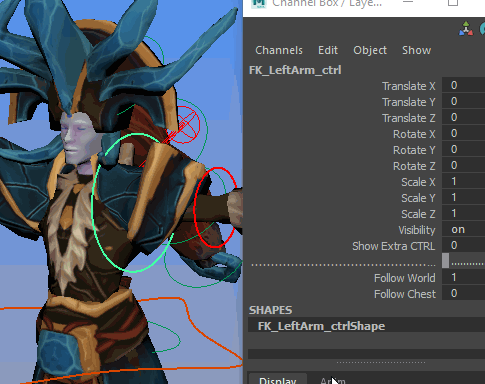Select the Translate X channel label

click(x=408, y=86)
